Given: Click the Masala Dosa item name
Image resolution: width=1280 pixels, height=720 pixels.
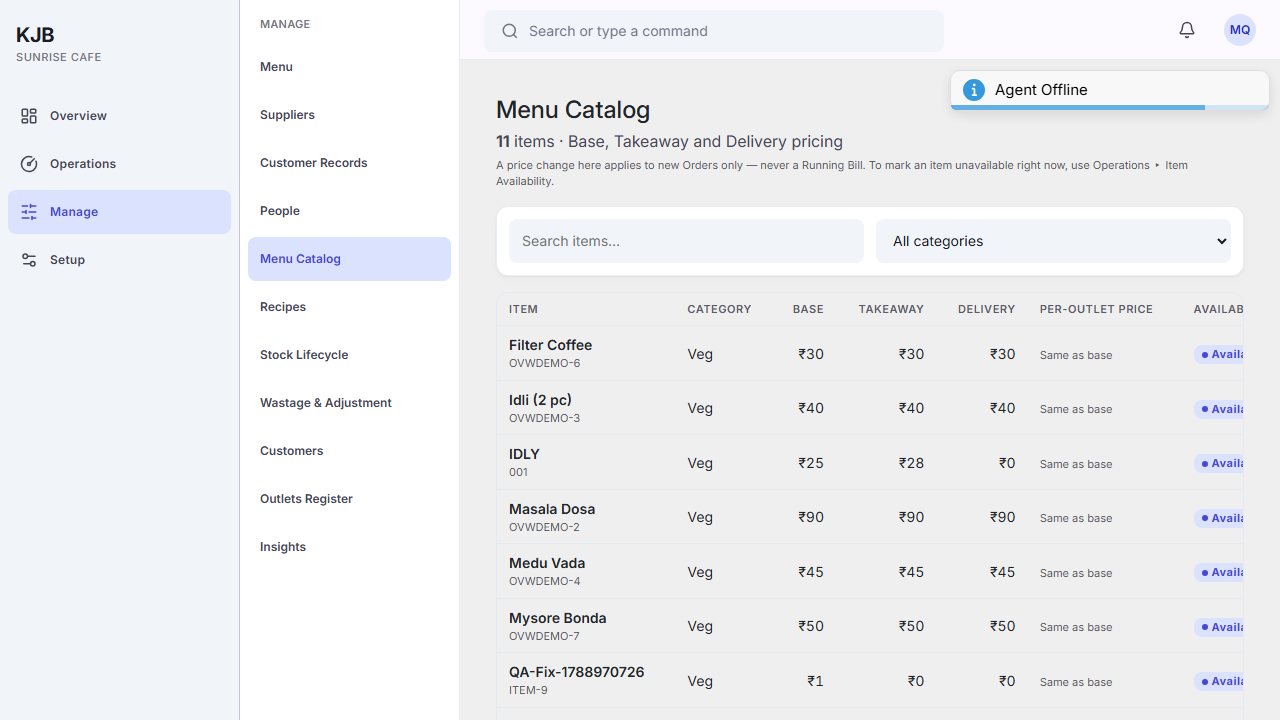Looking at the screenshot, I should pyautogui.click(x=552, y=509).
